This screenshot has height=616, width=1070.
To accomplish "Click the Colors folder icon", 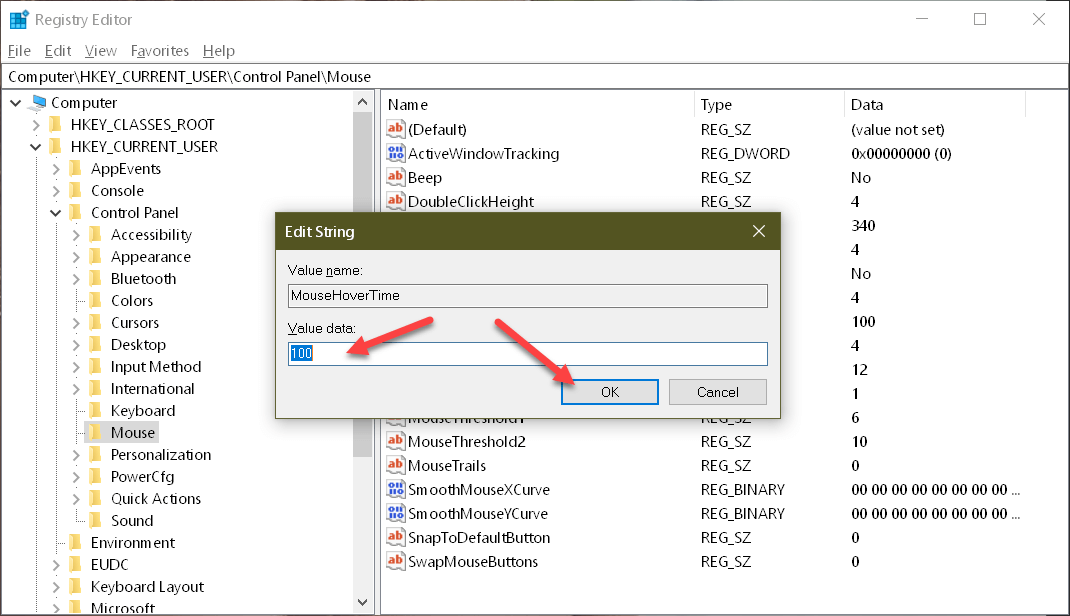I will point(96,300).
